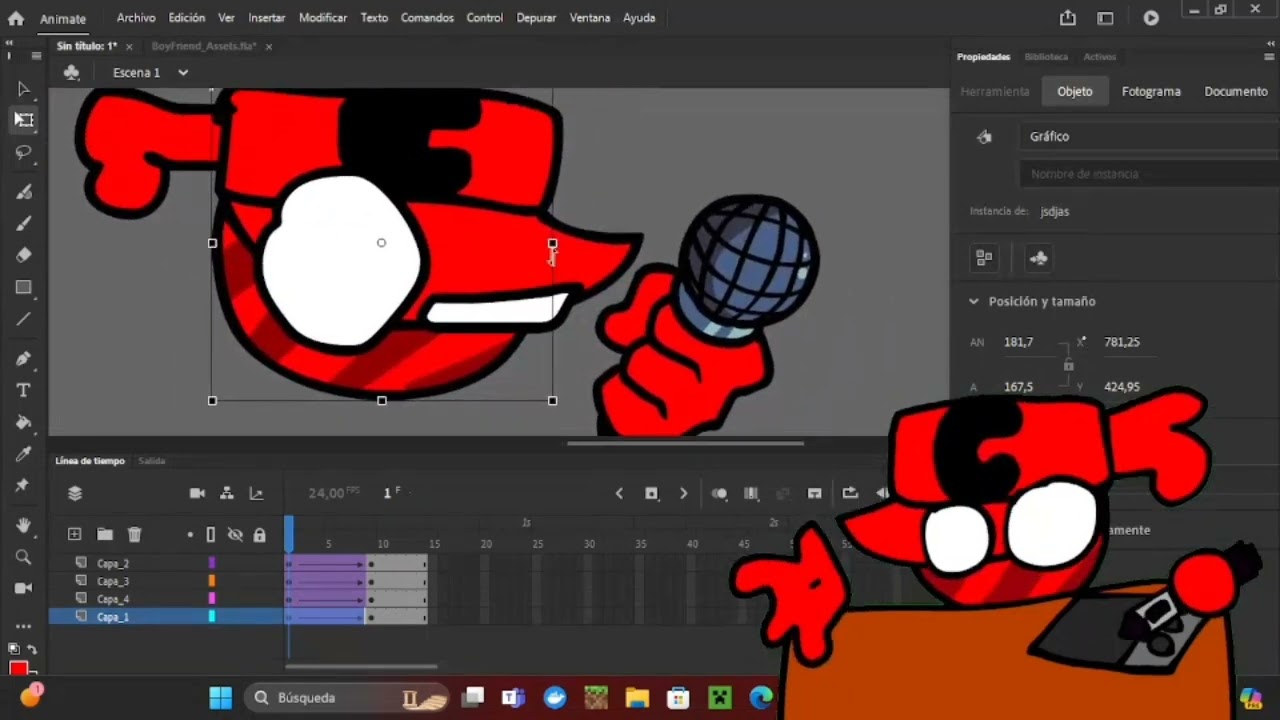
Task: Open the workspace switcher icon
Action: (x=1105, y=18)
